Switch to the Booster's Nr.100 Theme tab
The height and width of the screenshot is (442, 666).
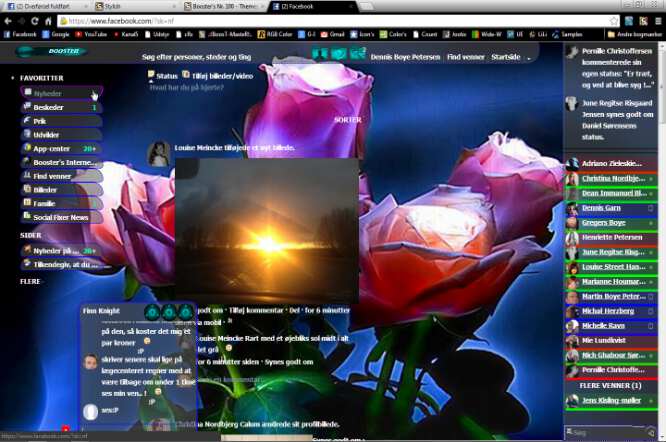click(x=223, y=6)
